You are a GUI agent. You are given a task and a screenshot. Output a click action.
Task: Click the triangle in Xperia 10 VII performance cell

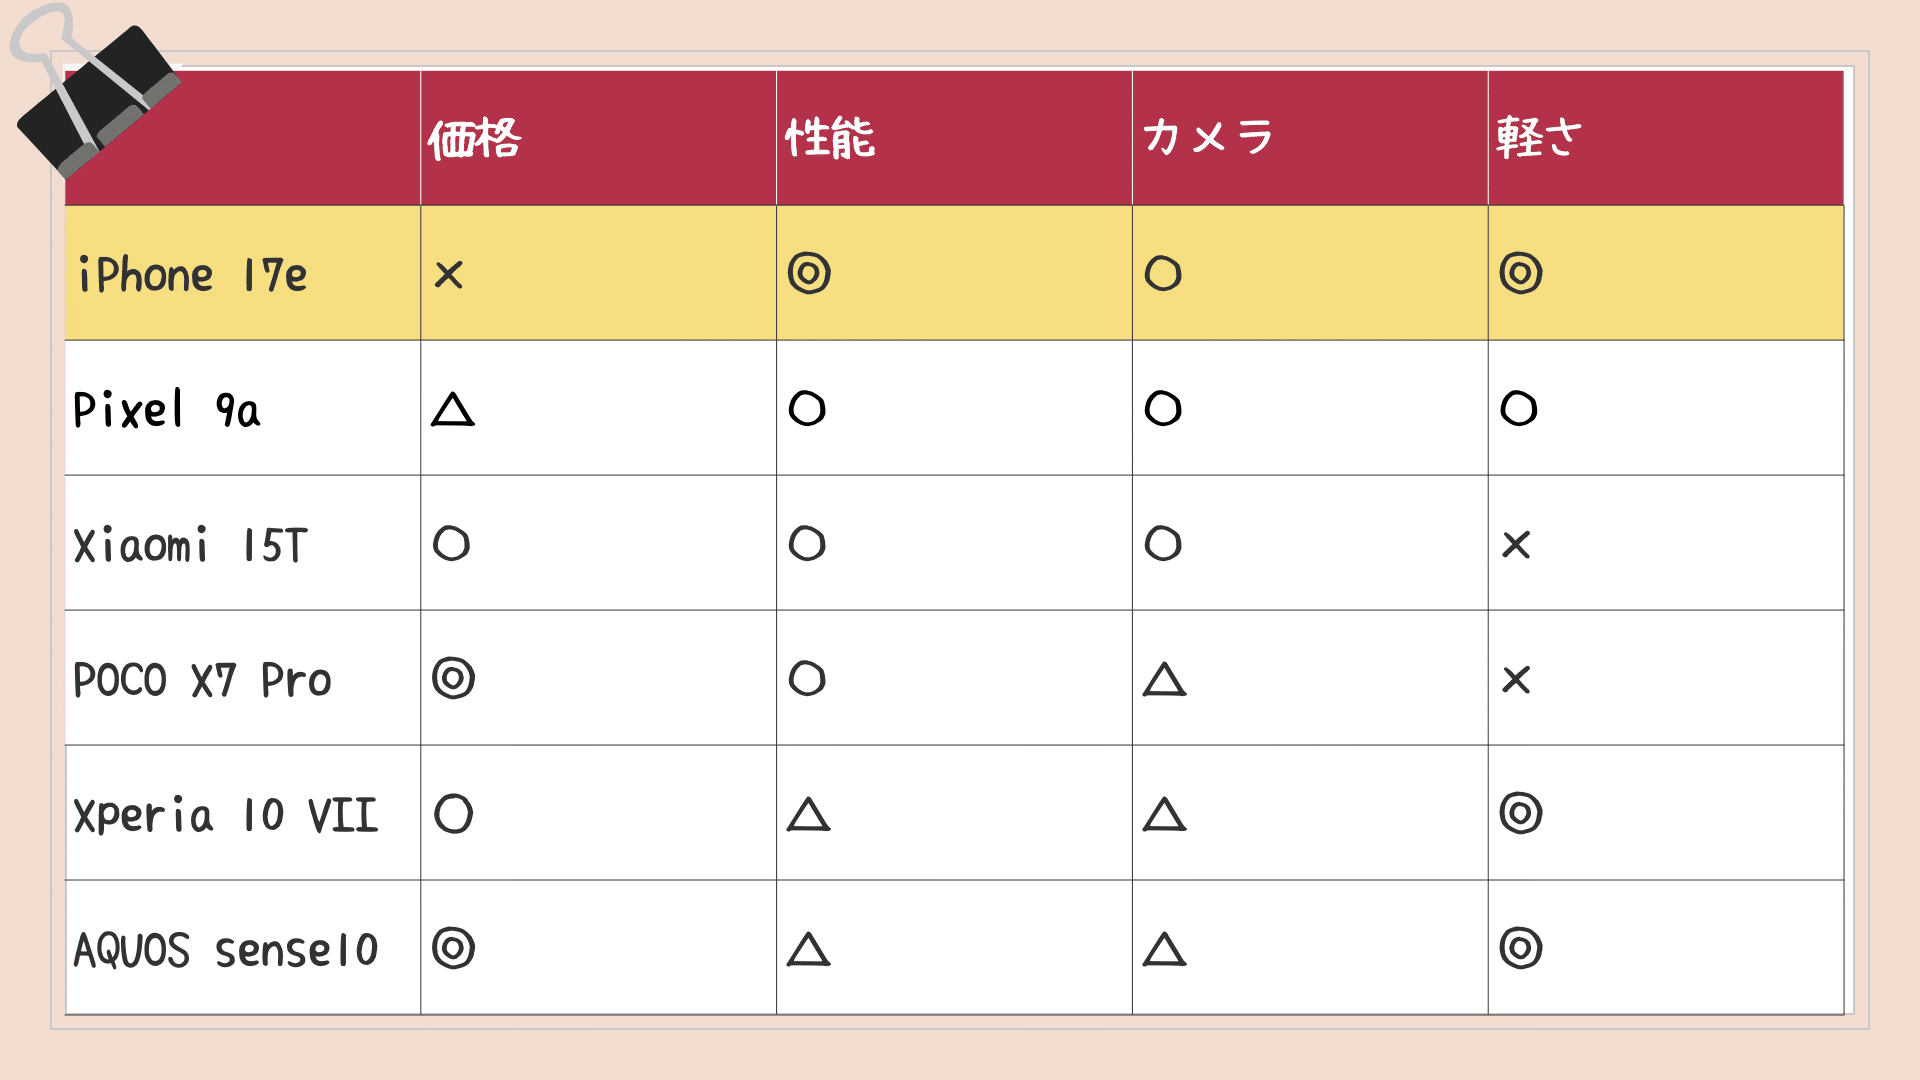point(809,815)
